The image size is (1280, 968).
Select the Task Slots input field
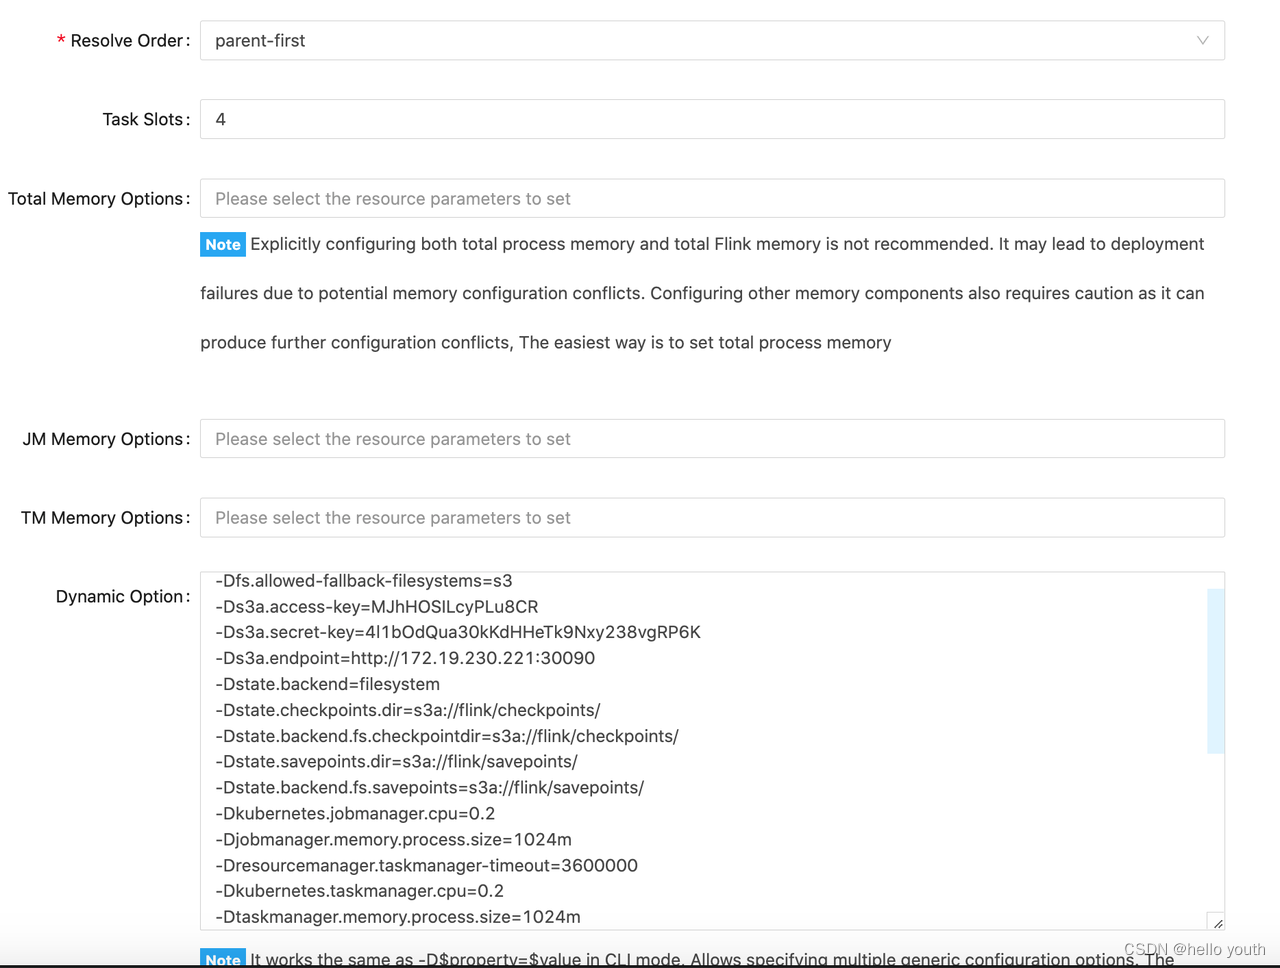(x=710, y=119)
